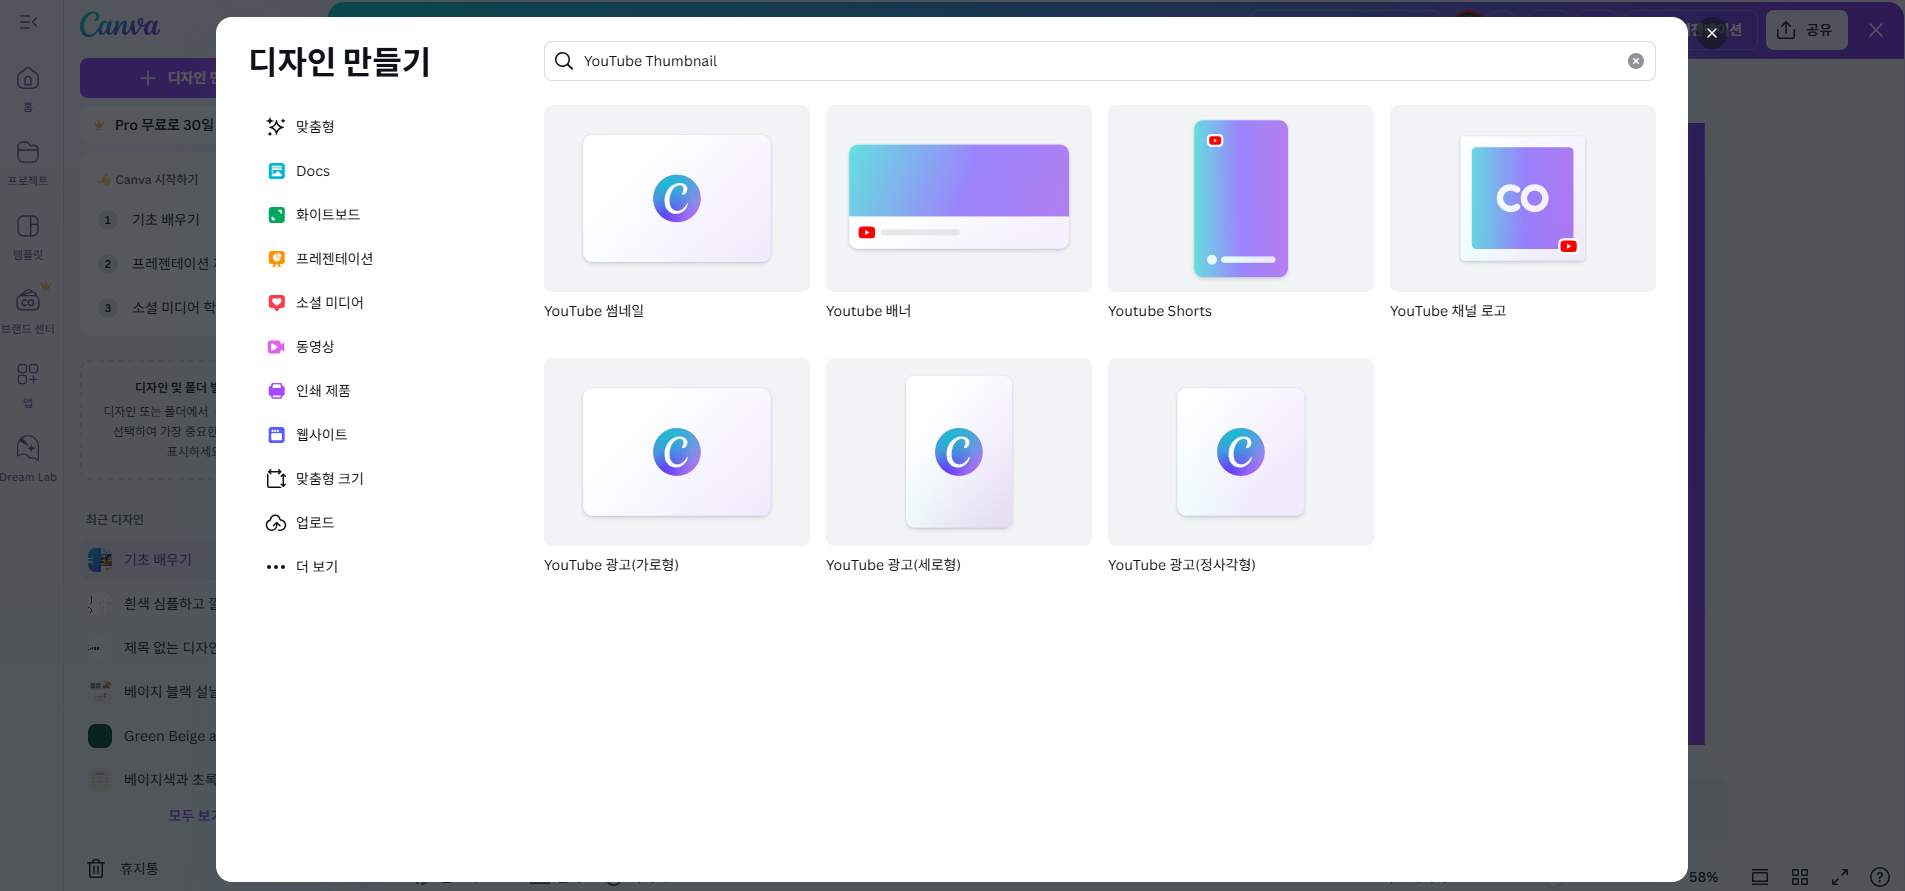Click the custom size icon beside 맞춤형 크기
The image size is (1905, 891).
point(277,479)
